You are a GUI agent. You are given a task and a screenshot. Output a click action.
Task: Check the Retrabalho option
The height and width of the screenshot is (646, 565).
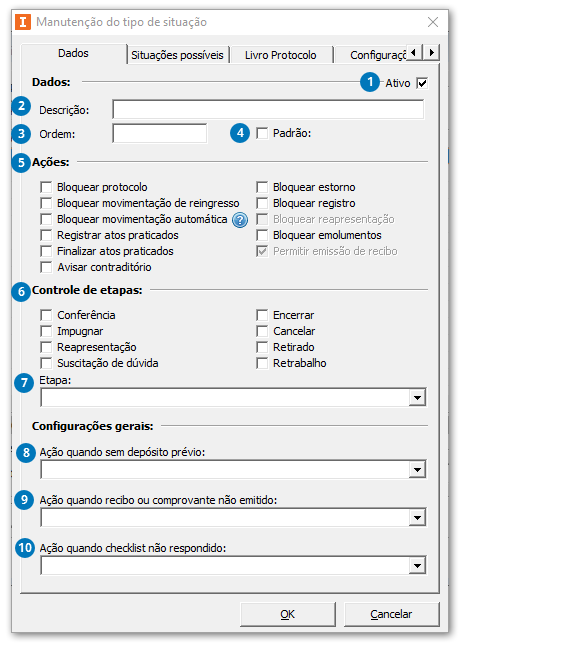click(x=262, y=363)
